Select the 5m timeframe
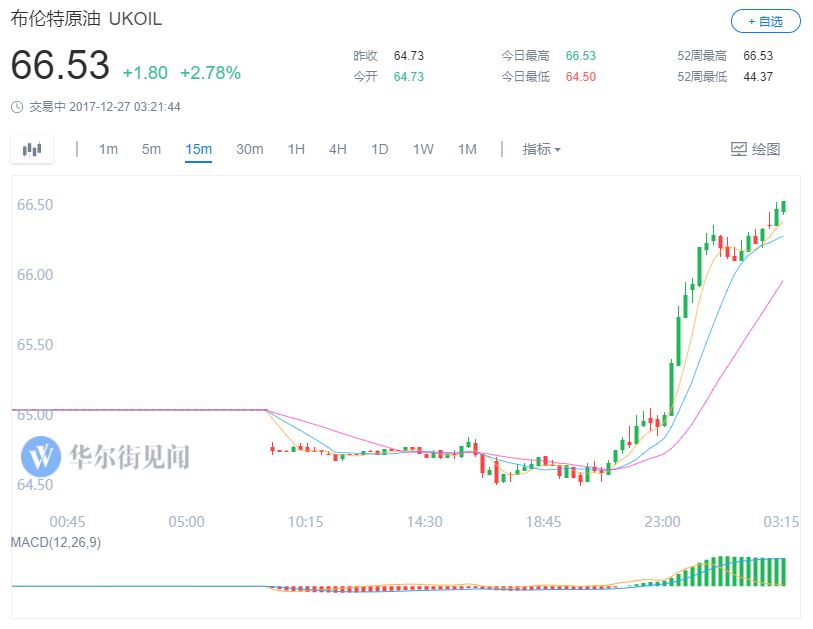The height and width of the screenshot is (629, 813). [151, 149]
